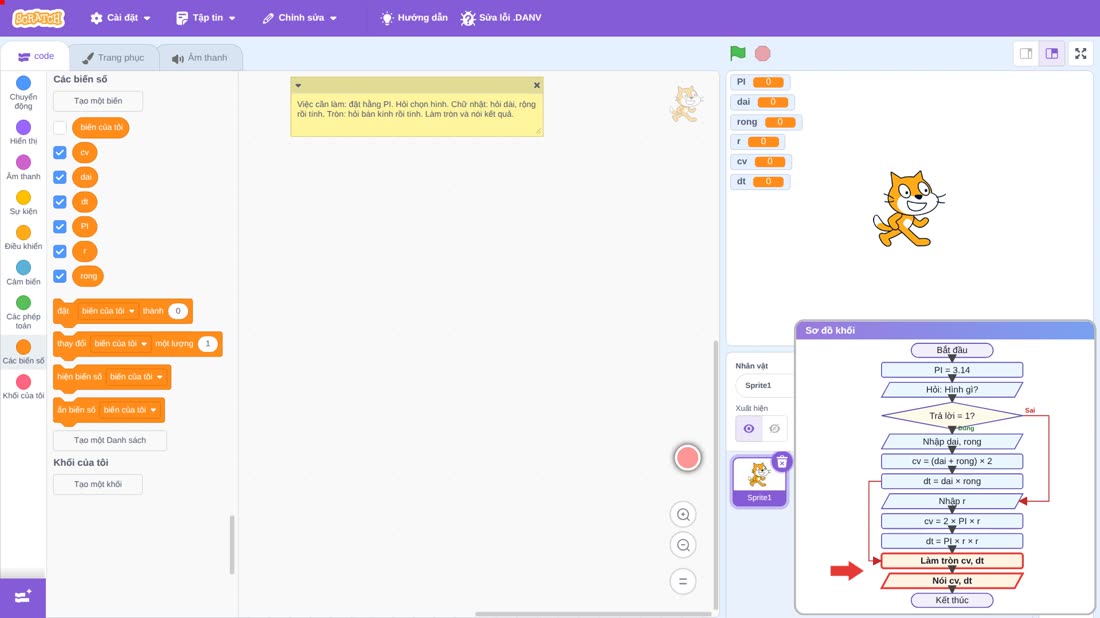This screenshot has height=618, width=1100.
Task: Hide the sprite using the crossed-eye icon
Action: [774, 429]
